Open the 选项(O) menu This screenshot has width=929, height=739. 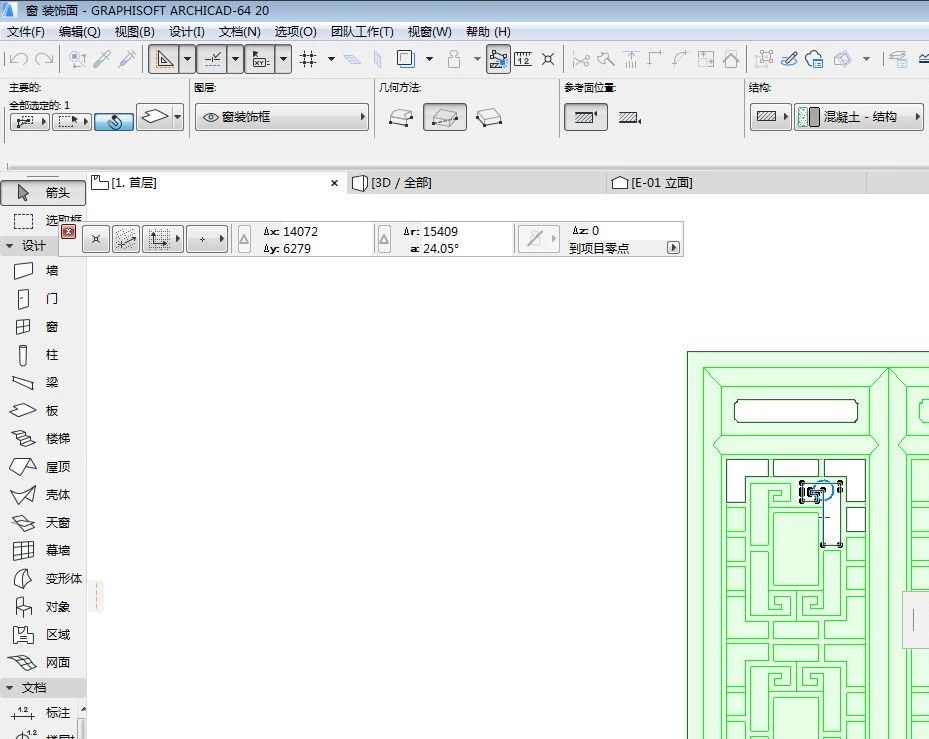point(296,31)
